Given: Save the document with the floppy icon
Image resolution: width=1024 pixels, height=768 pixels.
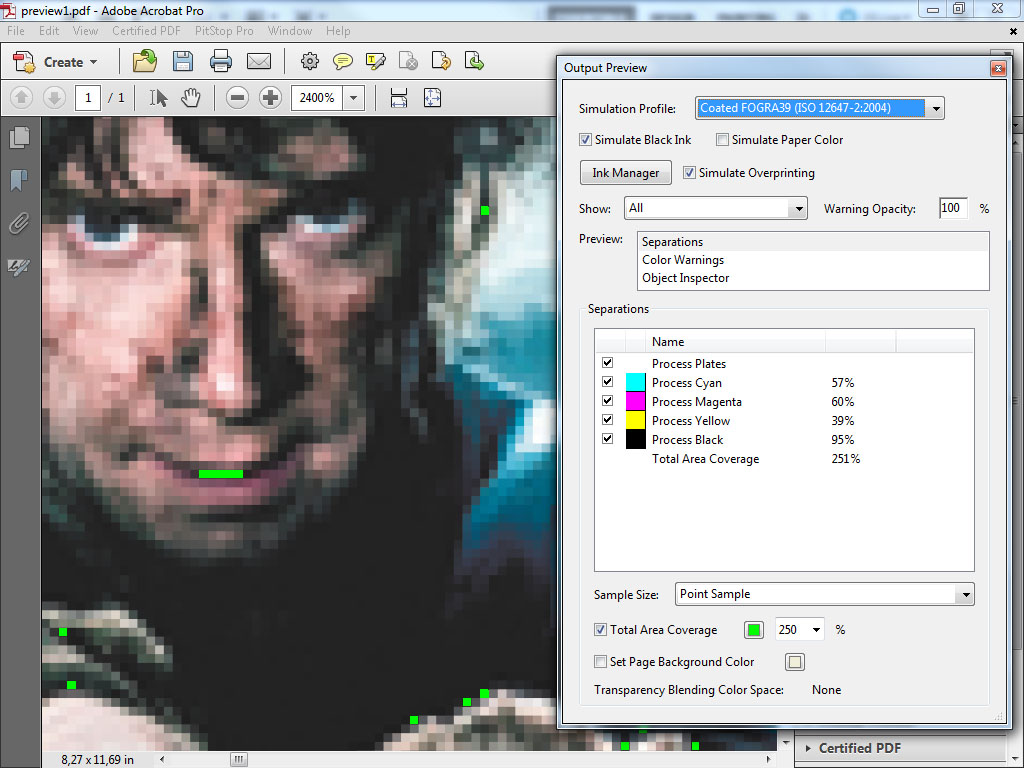Looking at the screenshot, I should coord(183,61).
